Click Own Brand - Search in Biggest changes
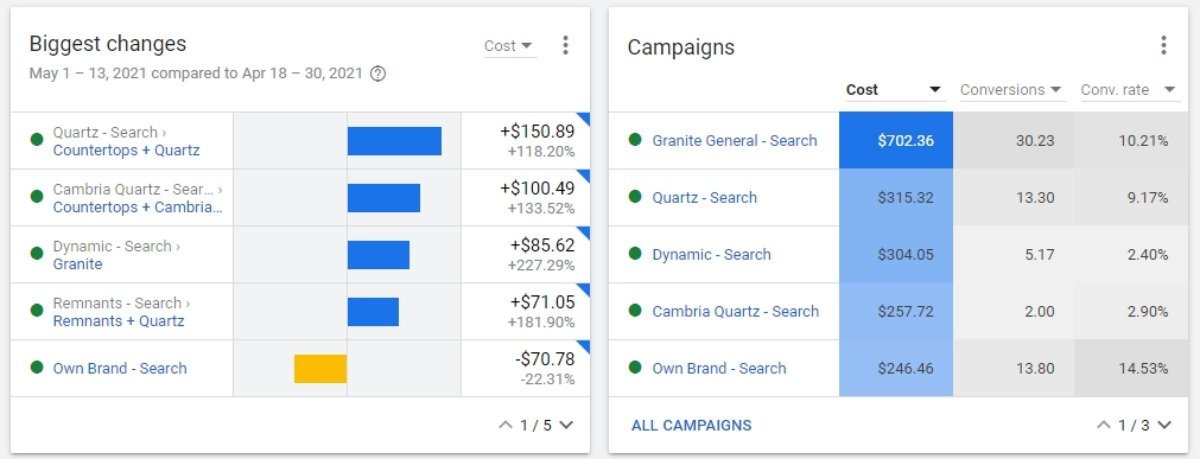 (120, 368)
